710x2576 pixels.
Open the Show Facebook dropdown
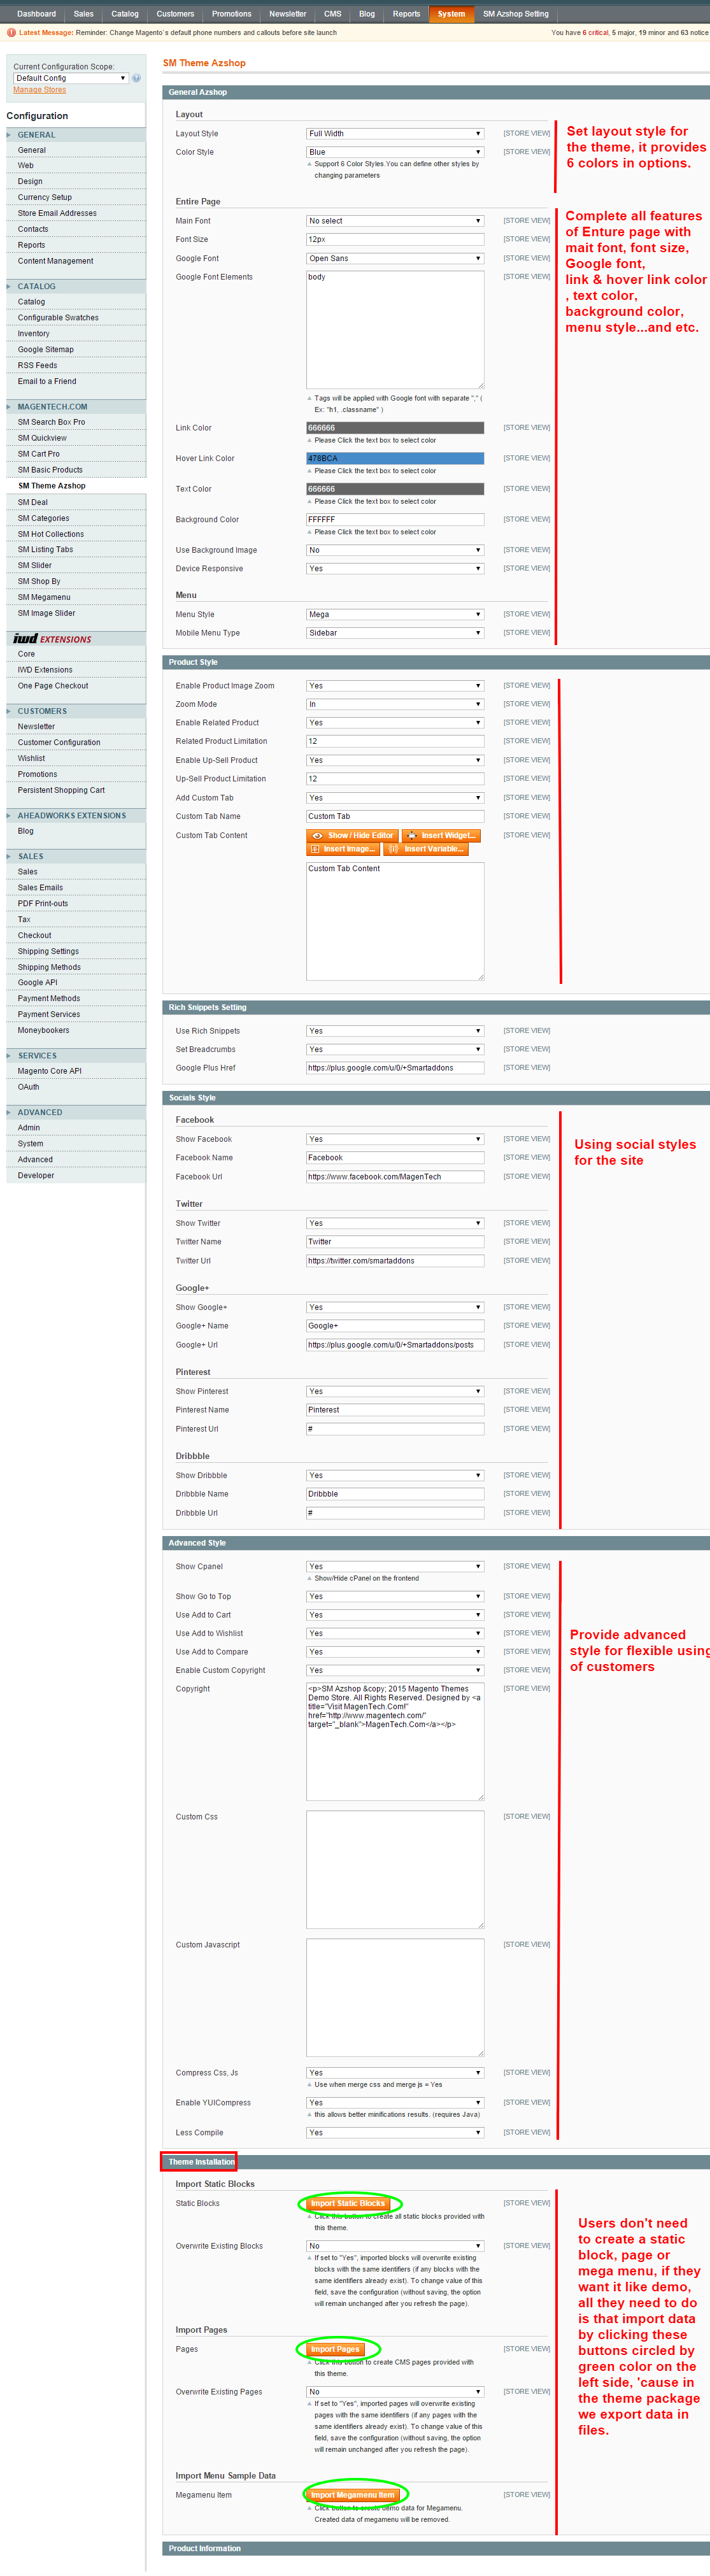click(x=395, y=1139)
